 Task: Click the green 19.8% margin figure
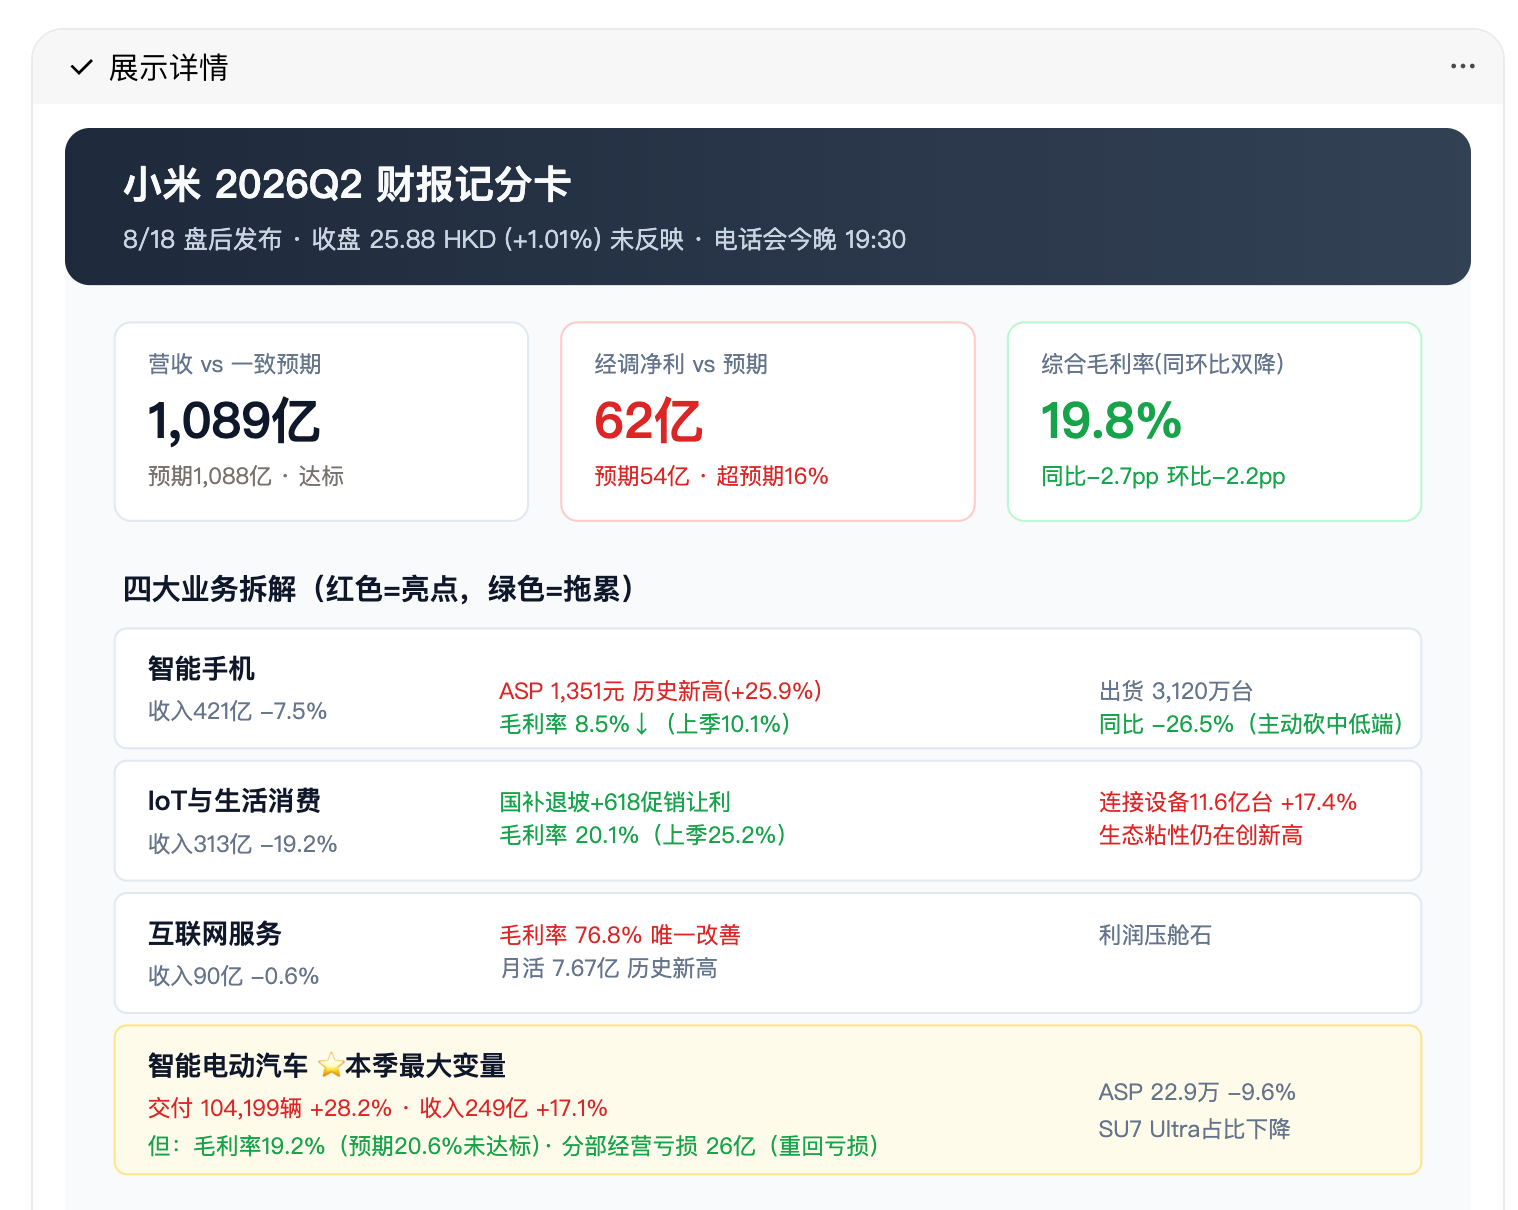pyautogui.click(x=1111, y=420)
